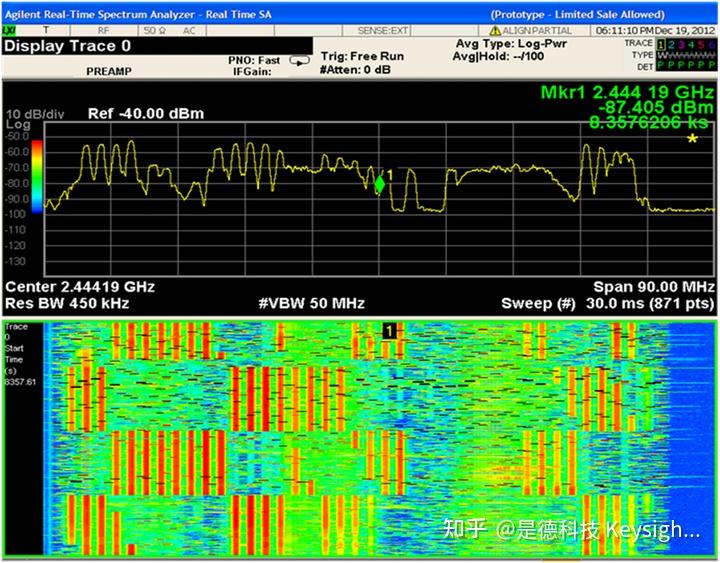Click the SENSE:EXT status field
The width and height of the screenshot is (720, 563).
click(383, 31)
